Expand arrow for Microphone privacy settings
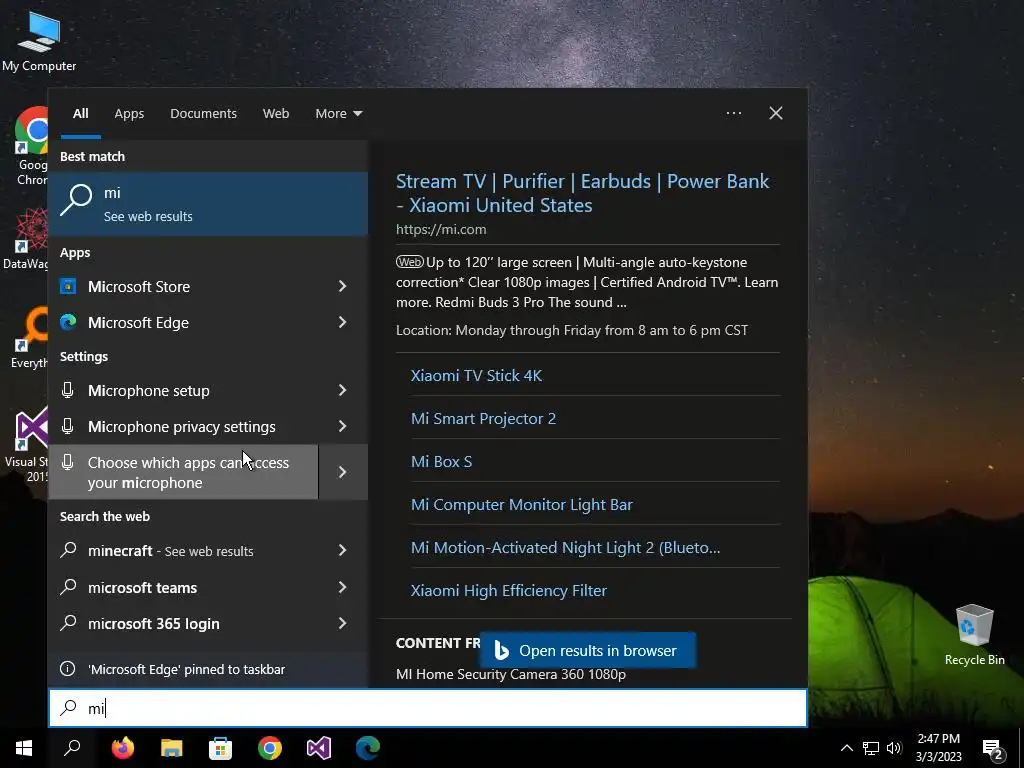This screenshot has height=768, width=1024. coord(343,426)
